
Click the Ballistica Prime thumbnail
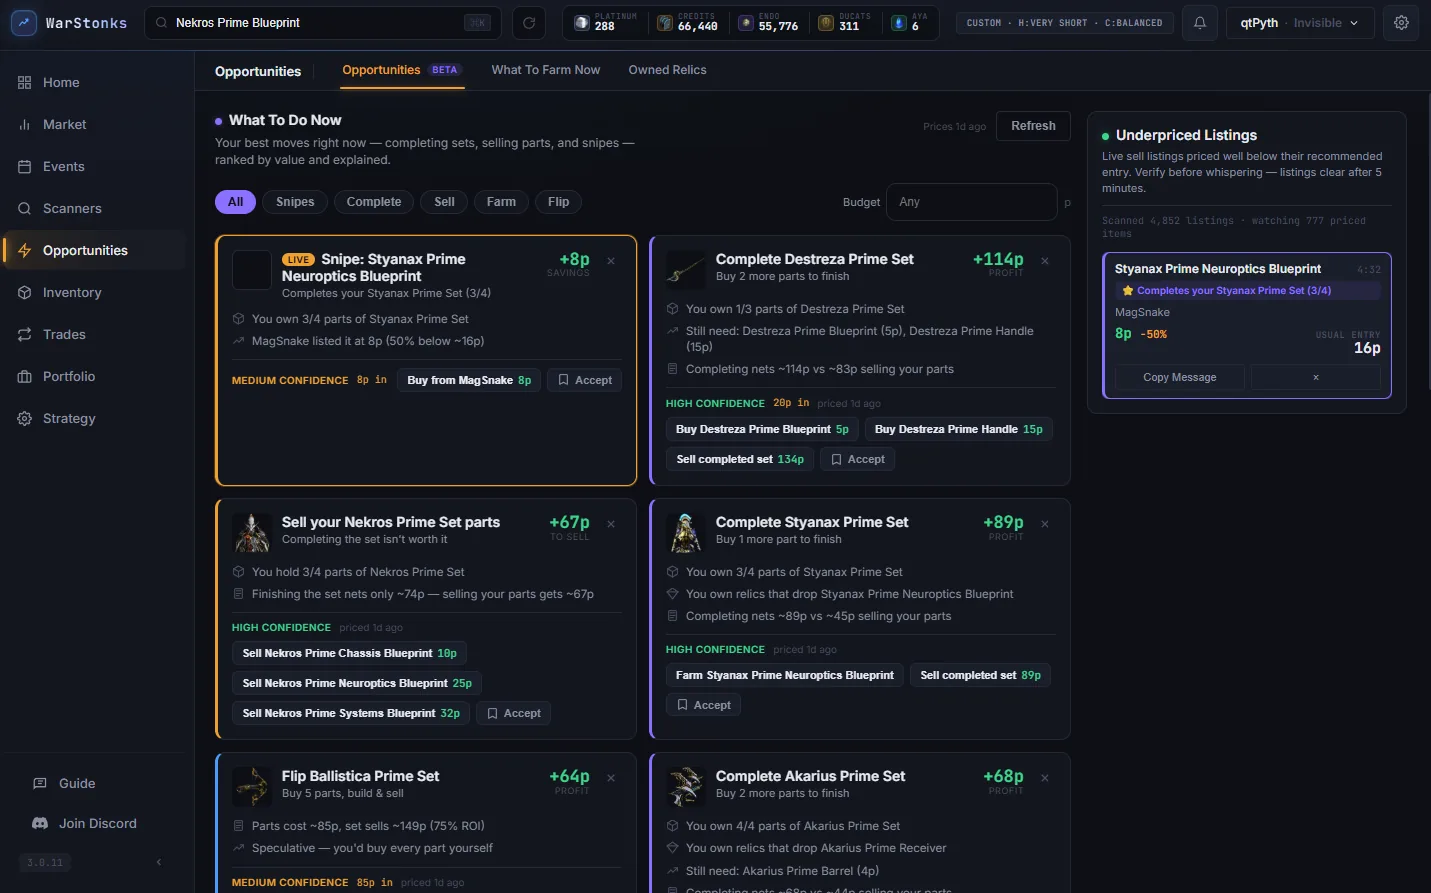point(252,787)
